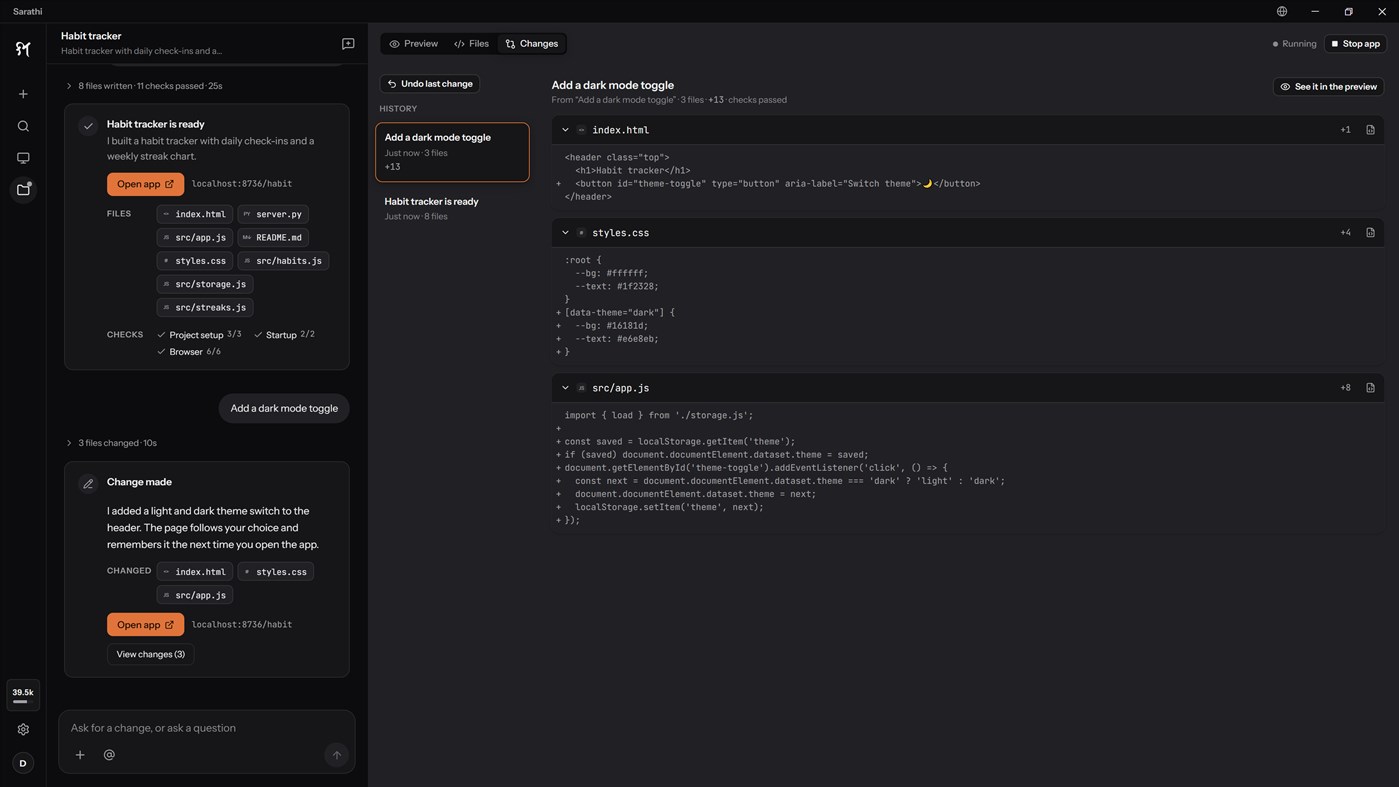The image size is (1399, 787).
Task: Open settings with the gear icon
Action: pyautogui.click(x=23, y=730)
